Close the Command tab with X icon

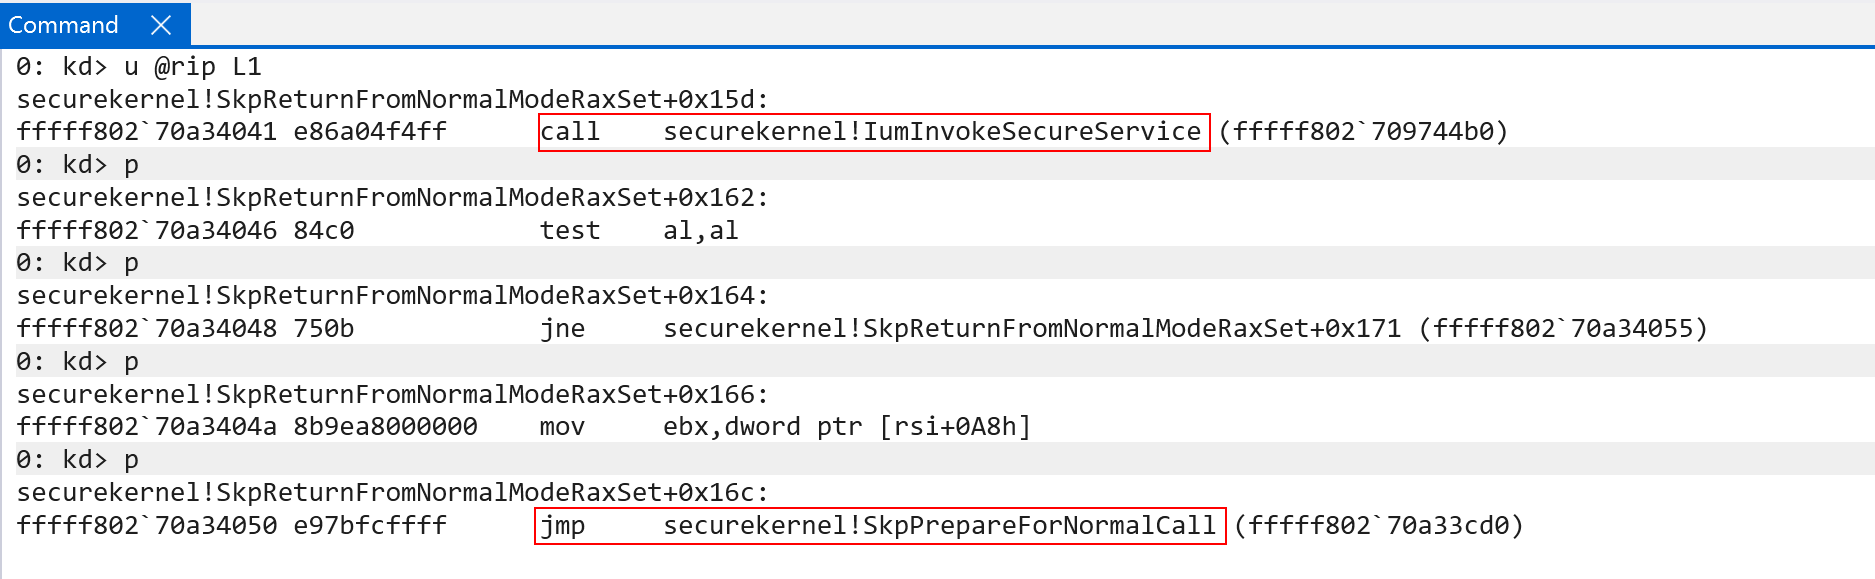161,25
